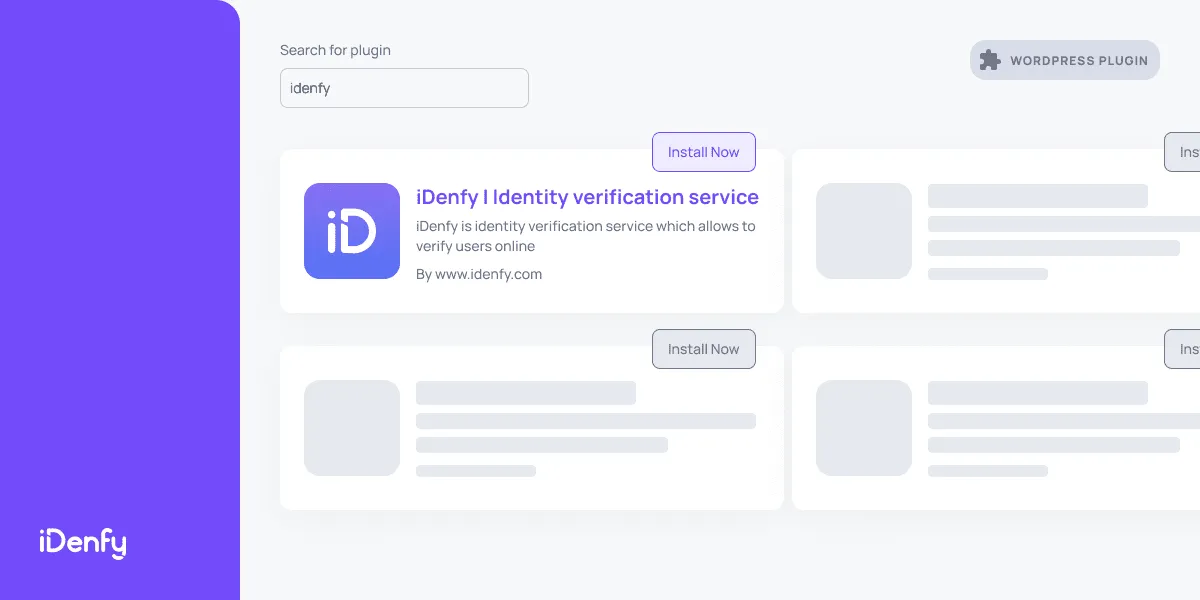
Task: Click the placeholder title bar in top-right card
Action: 1037,196
